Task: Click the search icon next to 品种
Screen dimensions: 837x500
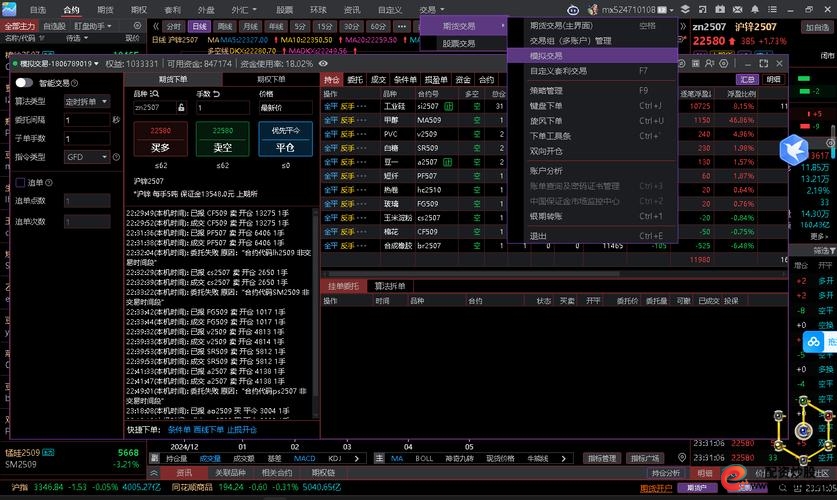Action: 155,93
